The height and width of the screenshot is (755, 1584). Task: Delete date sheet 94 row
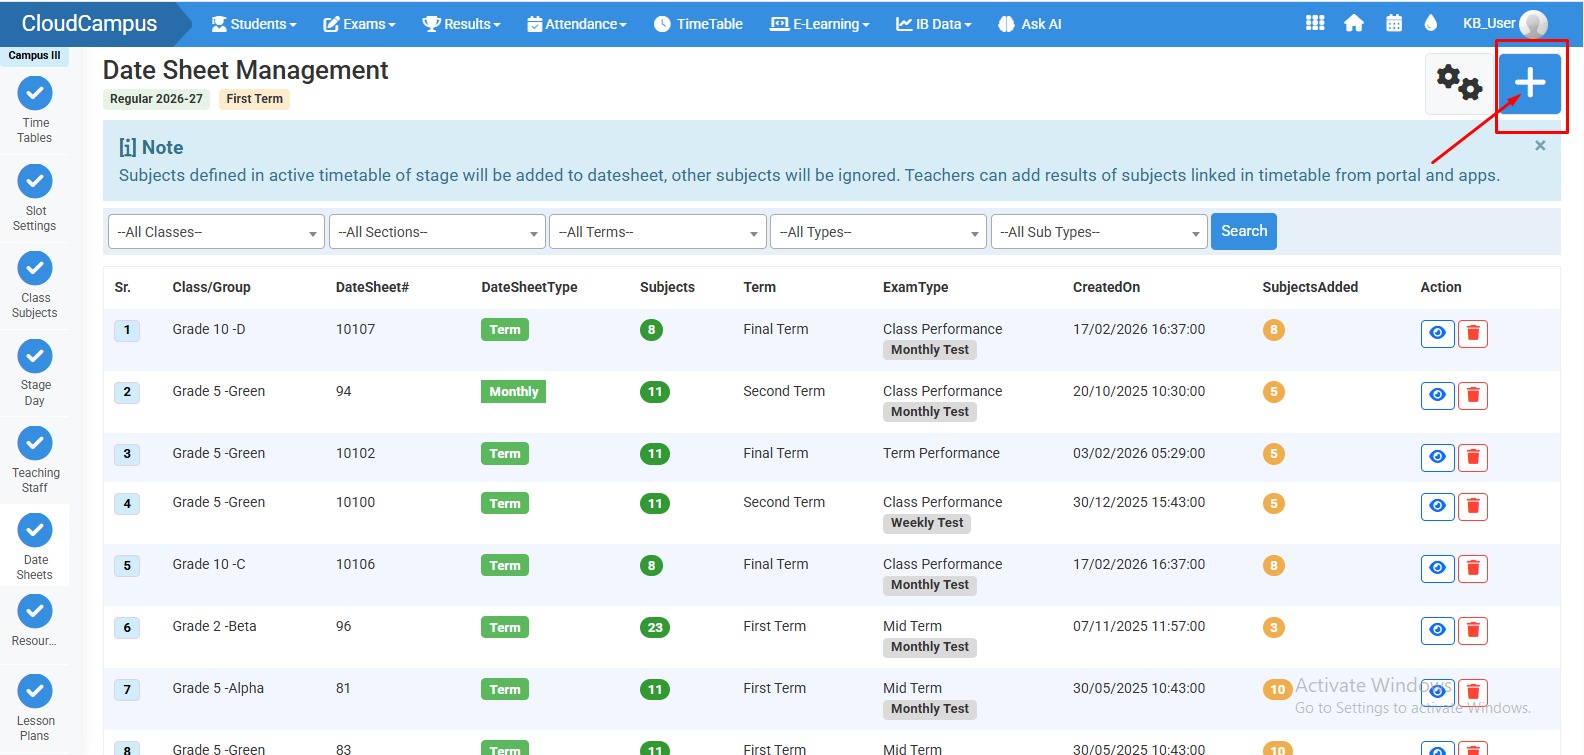pyautogui.click(x=1472, y=395)
